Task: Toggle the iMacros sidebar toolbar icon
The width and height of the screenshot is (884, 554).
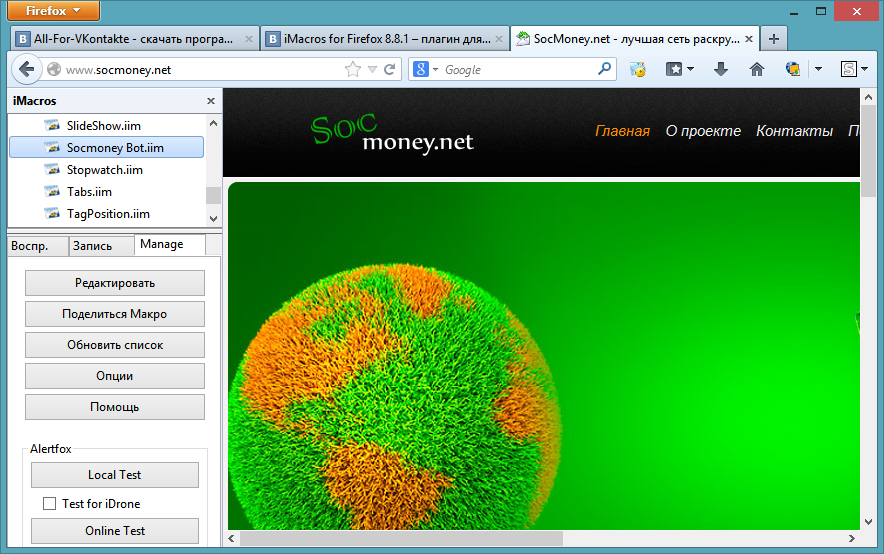Action: [x=638, y=69]
